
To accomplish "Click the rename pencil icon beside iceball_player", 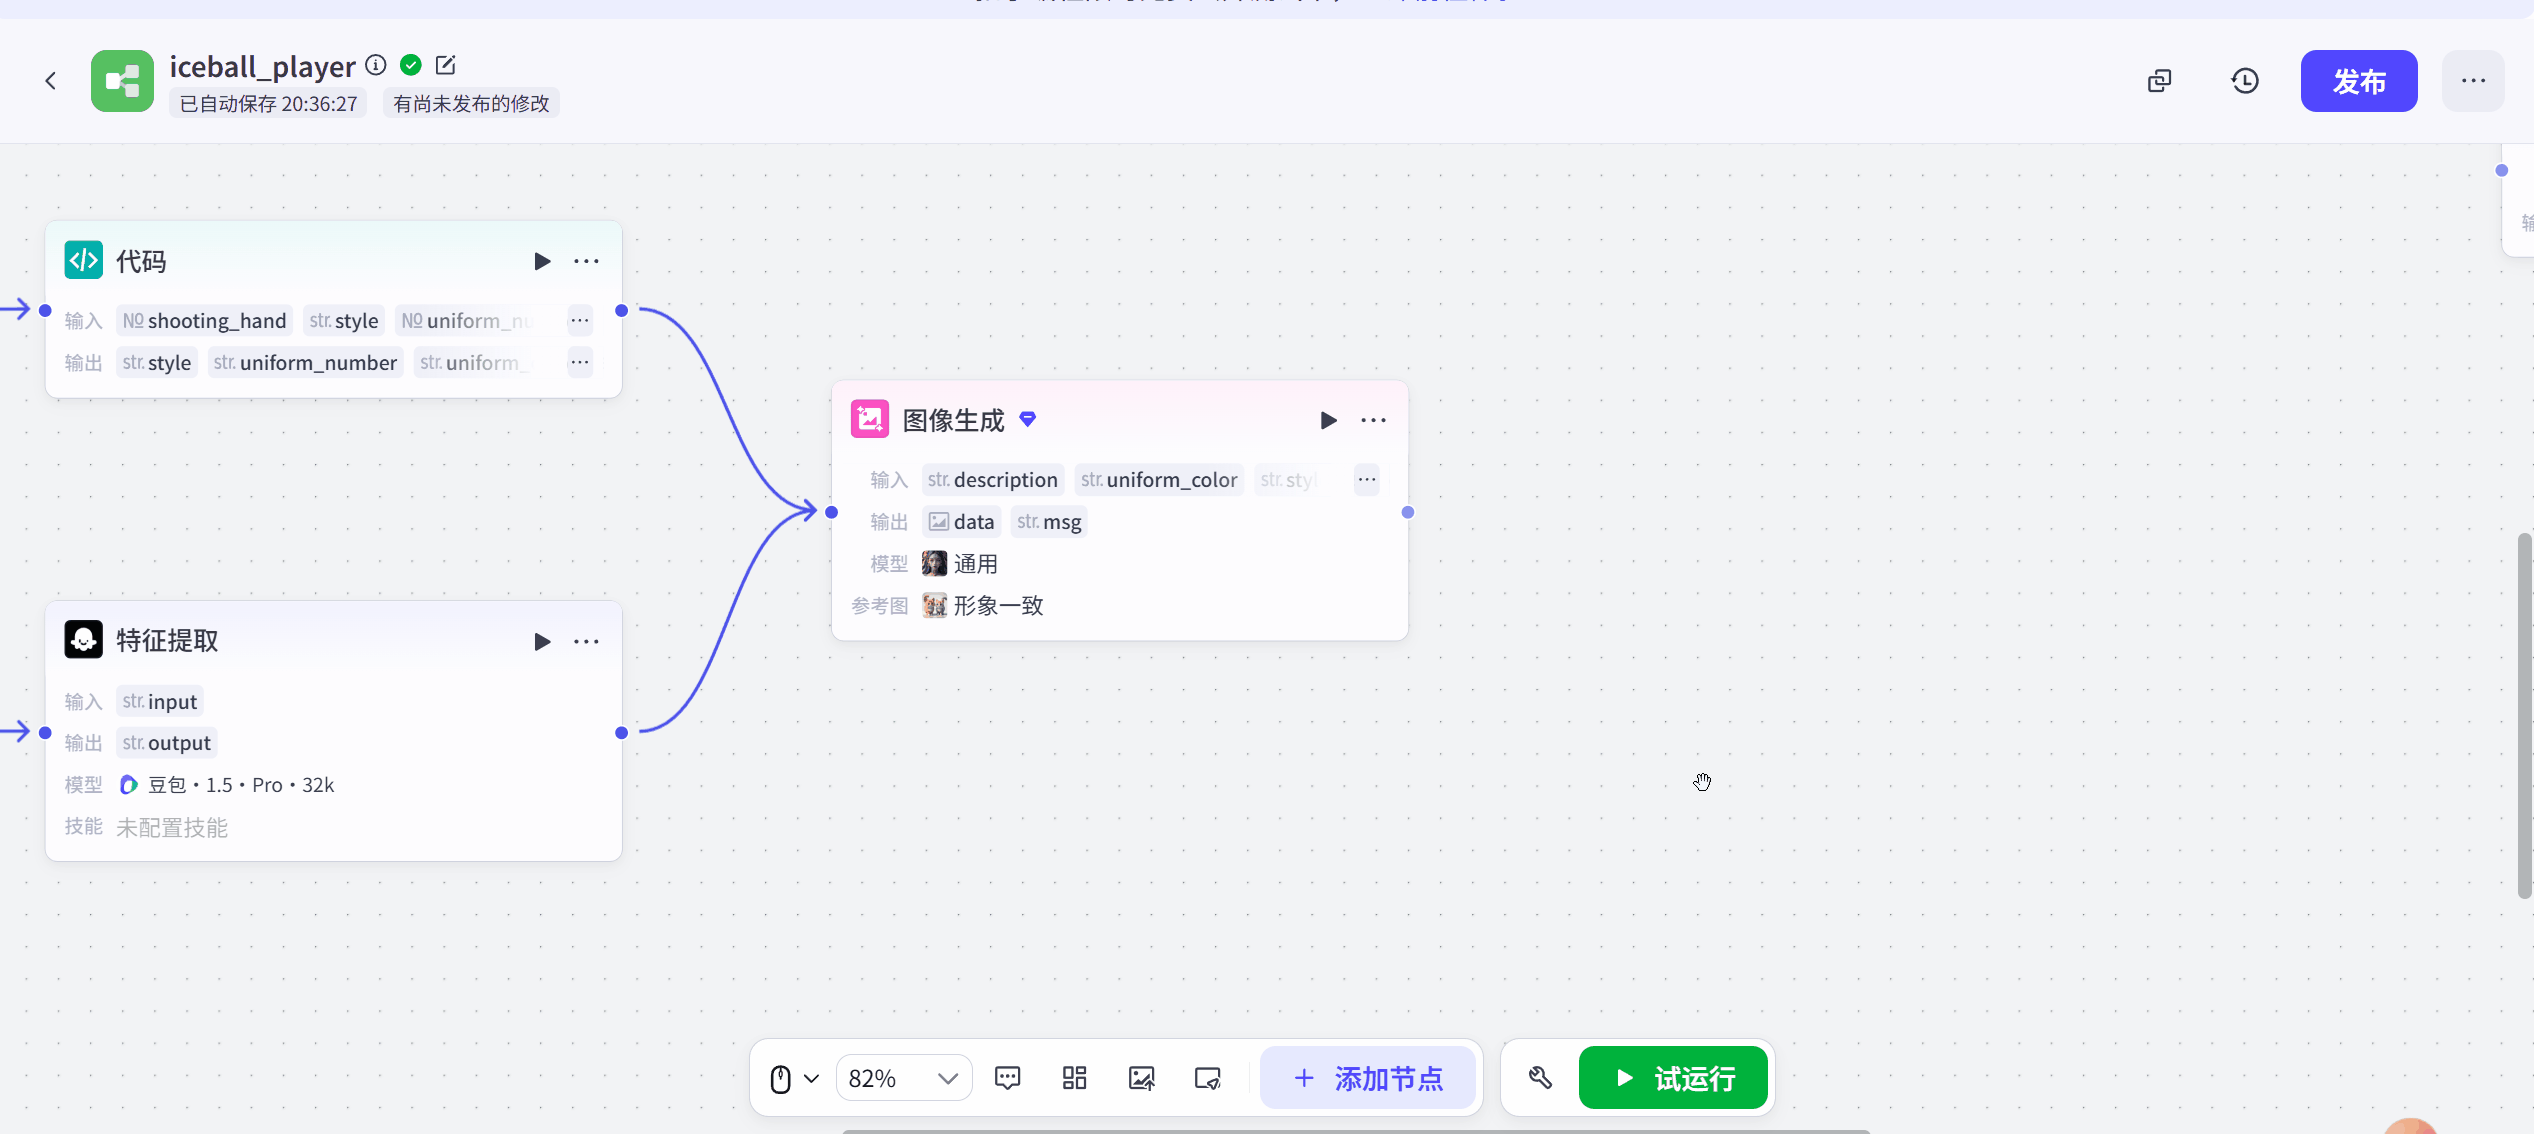I will click(x=445, y=64).
